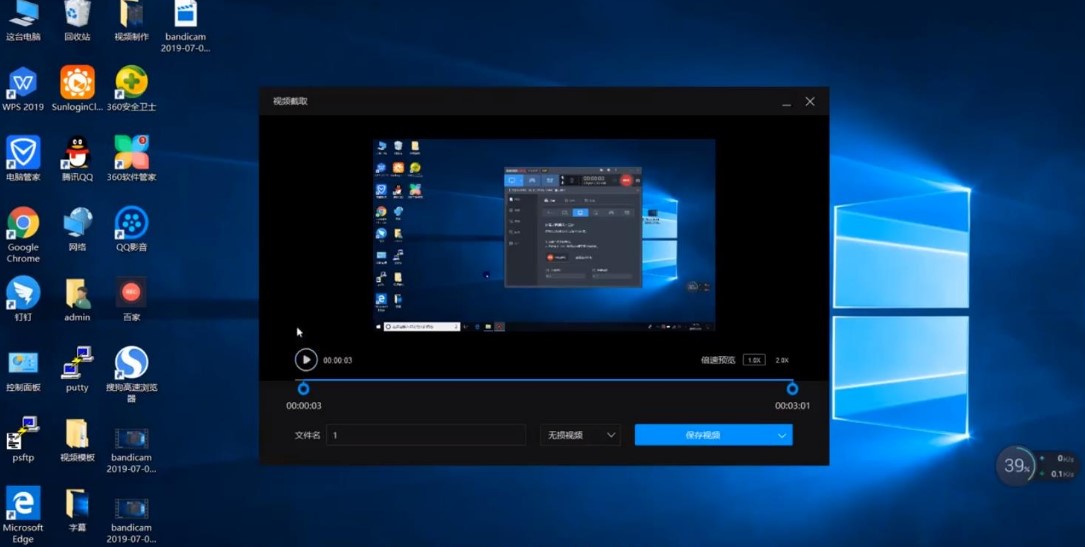The height and width of the screenshot is (547, 1085).
Task: Click the trim start handle at 00:00:03
Action: (x=303, y=389)
